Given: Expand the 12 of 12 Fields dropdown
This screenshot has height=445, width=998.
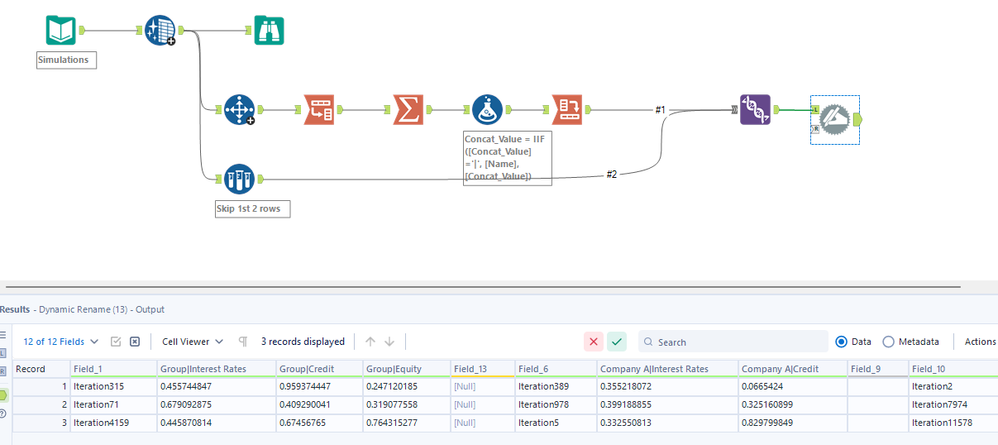Looking at the screenshot, I should coord(60,342).
